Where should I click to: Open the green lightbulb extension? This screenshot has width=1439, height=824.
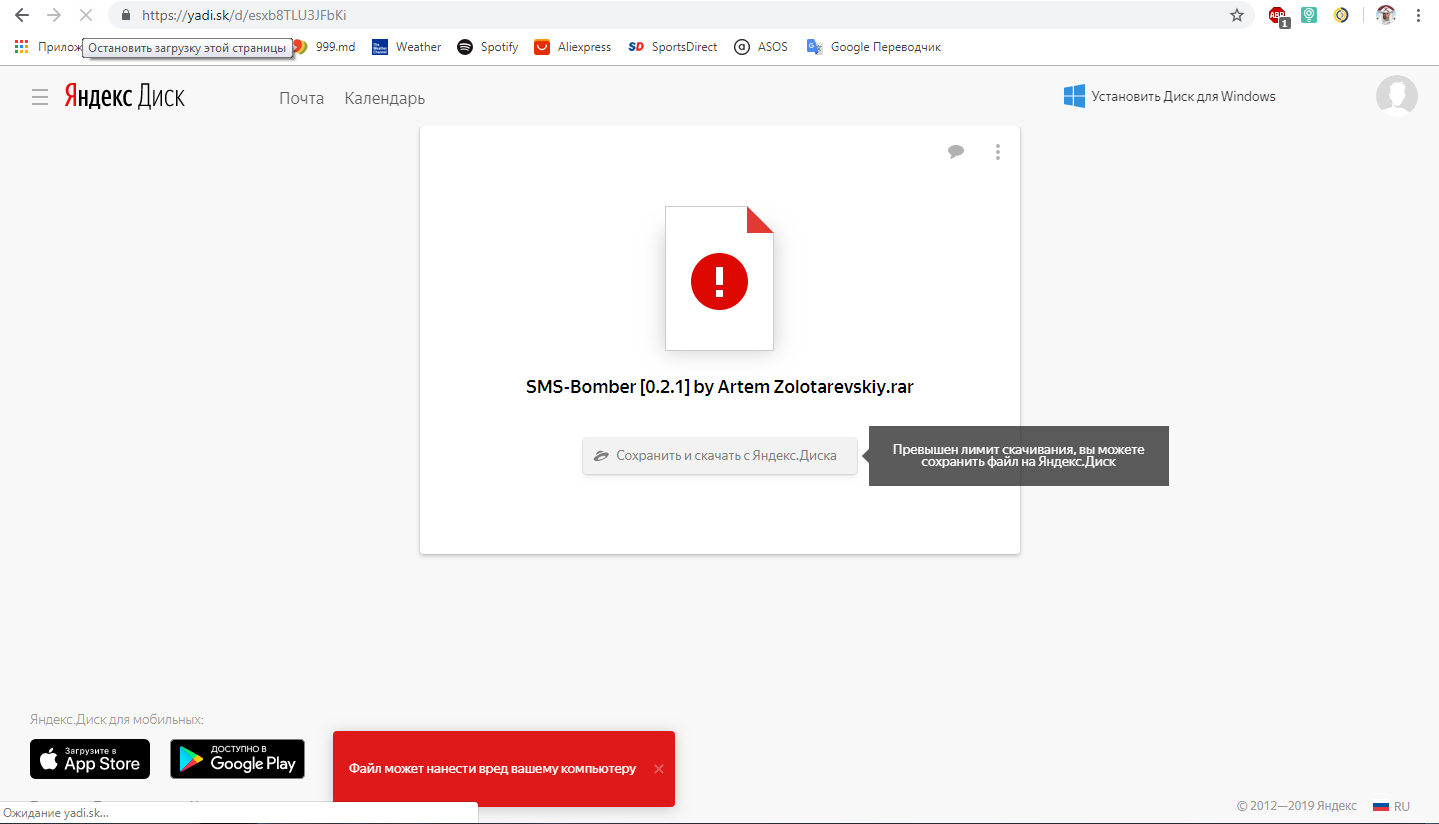pos(1309,15)
